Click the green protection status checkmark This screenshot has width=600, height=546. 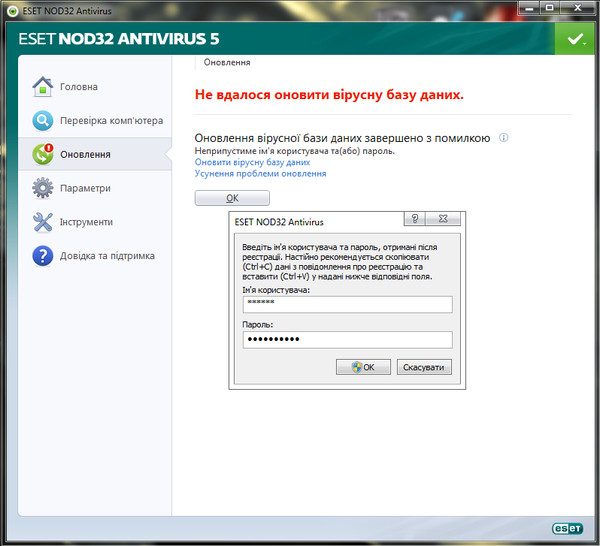(x=574, y=39)
